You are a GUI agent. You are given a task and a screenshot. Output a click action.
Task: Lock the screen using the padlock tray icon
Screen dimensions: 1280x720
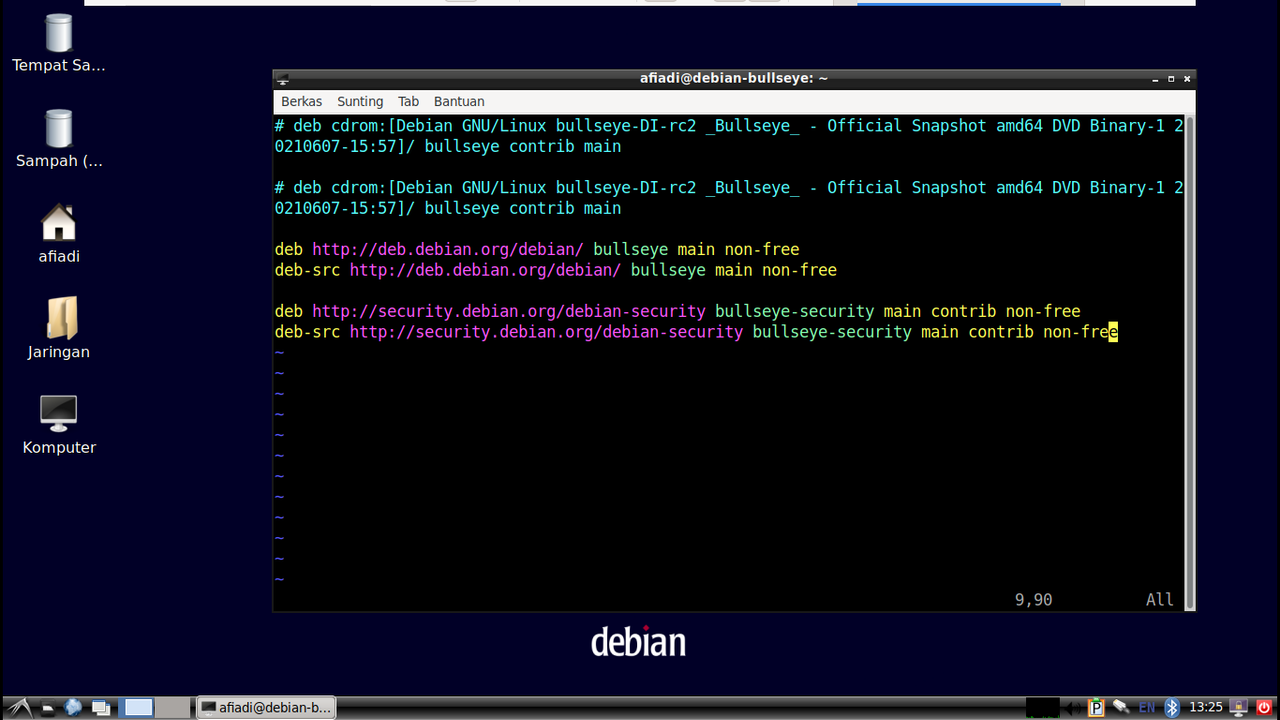1239,707
